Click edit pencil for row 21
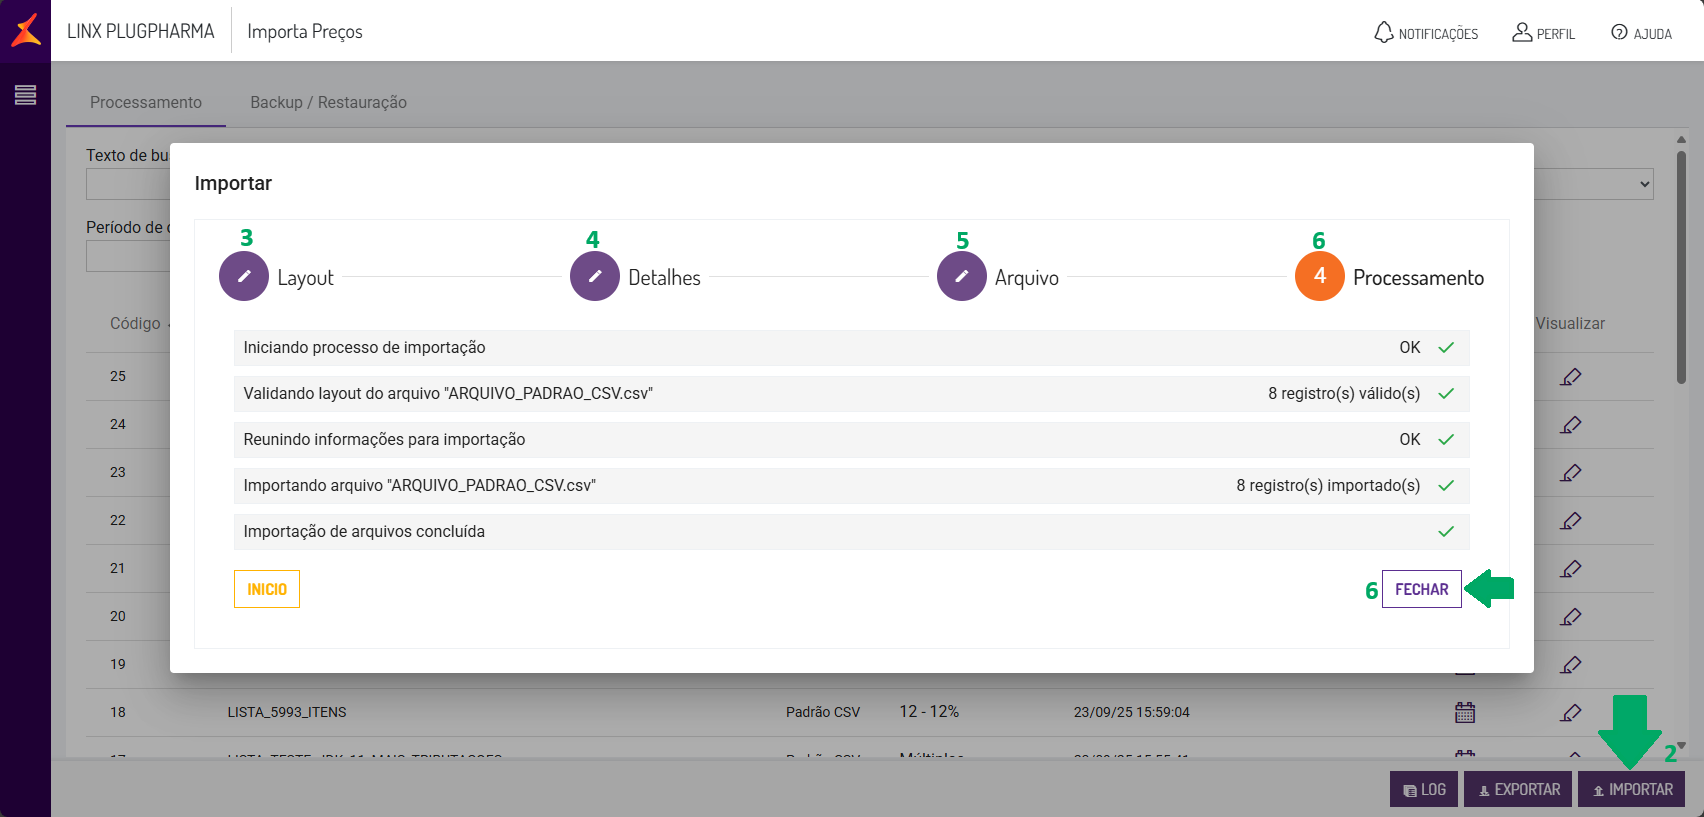 point(1571,569)
